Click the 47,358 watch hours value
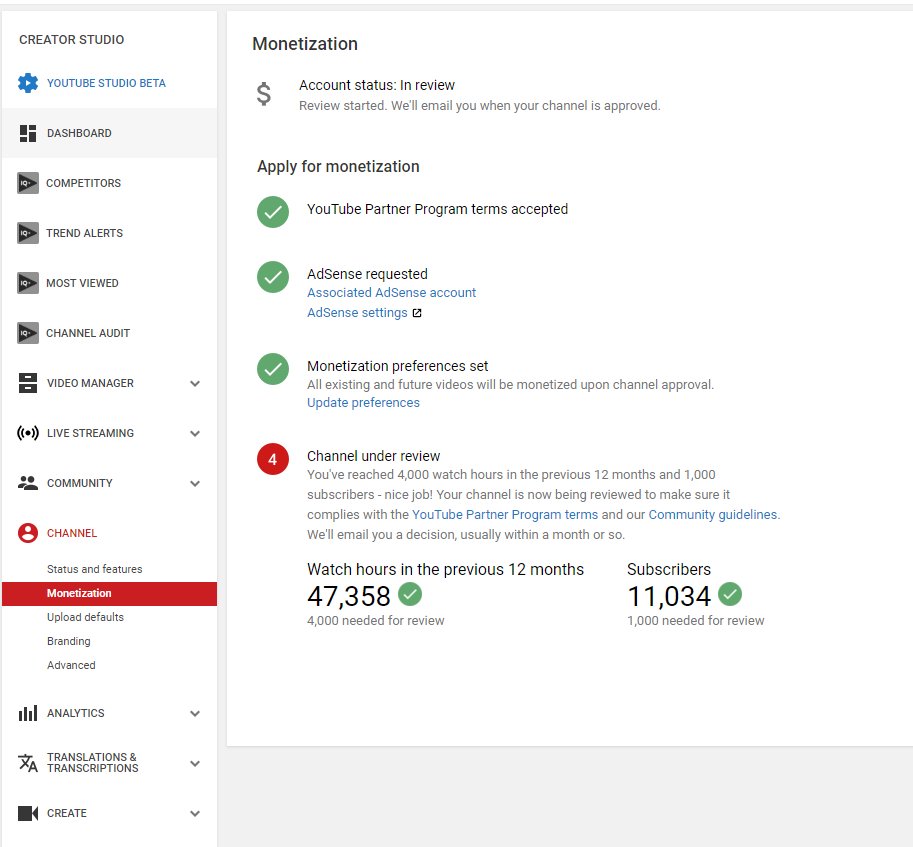This screenshot has width=913, height=847. pyautogui.click(x=348, y=596)
